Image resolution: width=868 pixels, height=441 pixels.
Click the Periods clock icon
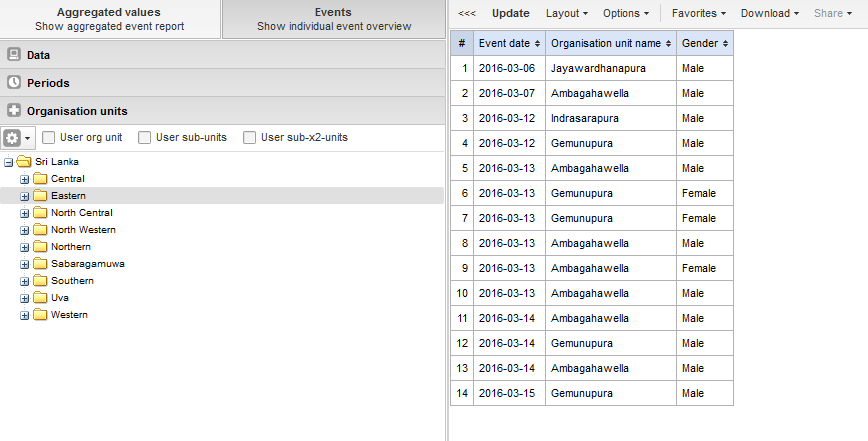tap(14, 83)
